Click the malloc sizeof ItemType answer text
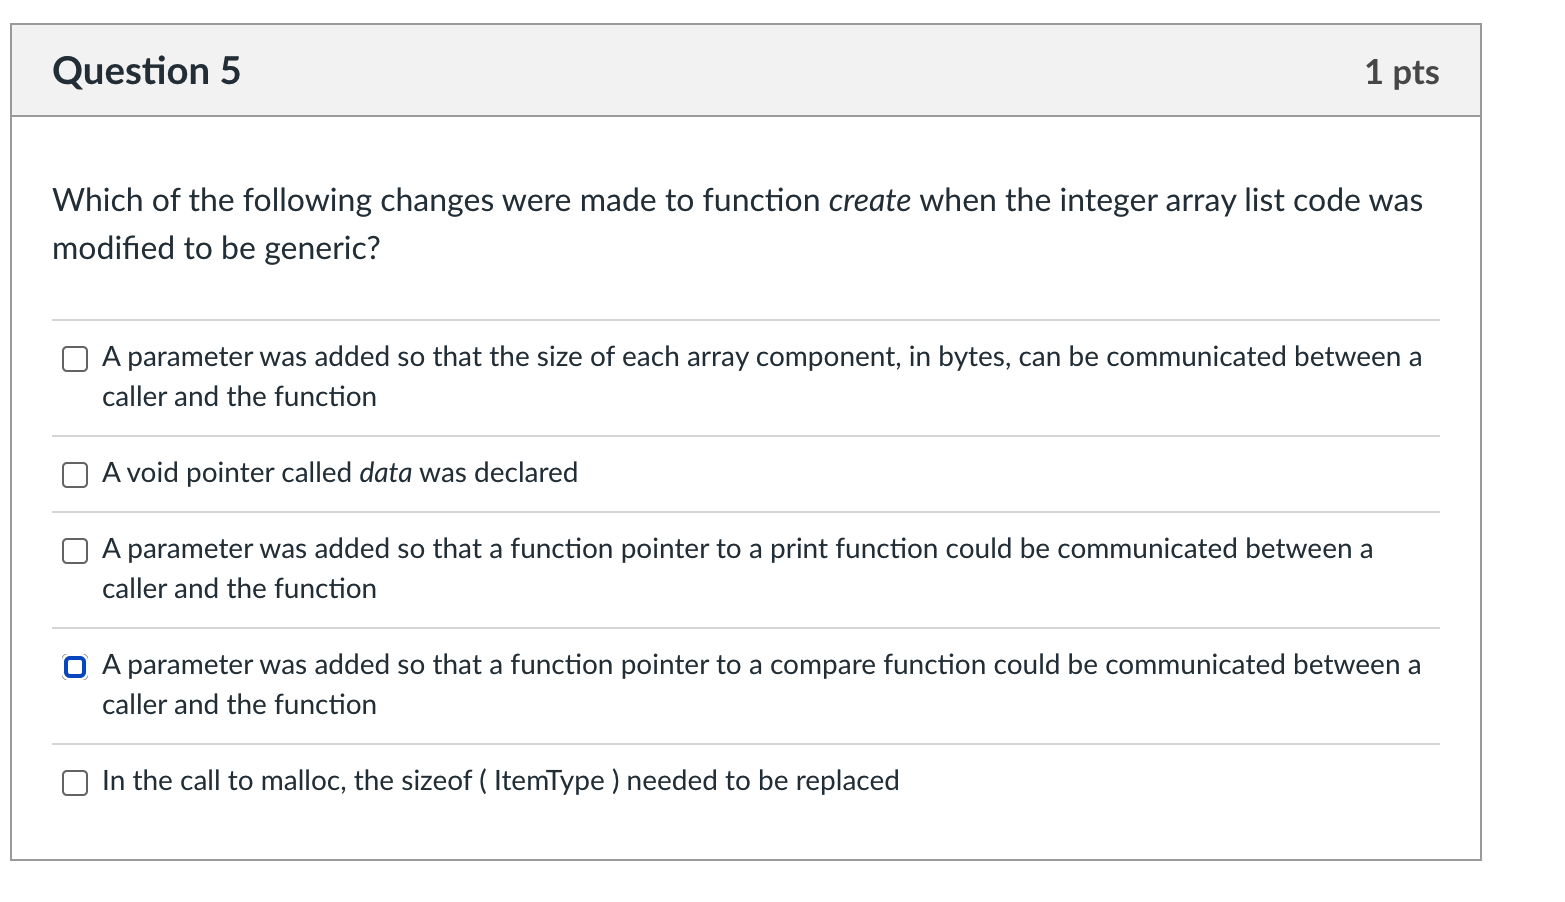Image resolution: width=1565 pixels, height=902 pixels. [500, 781]
